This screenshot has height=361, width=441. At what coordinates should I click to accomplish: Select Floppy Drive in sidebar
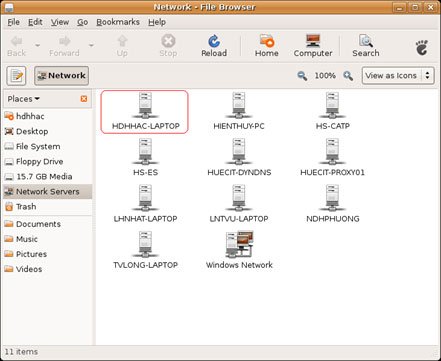coord(47,161)
